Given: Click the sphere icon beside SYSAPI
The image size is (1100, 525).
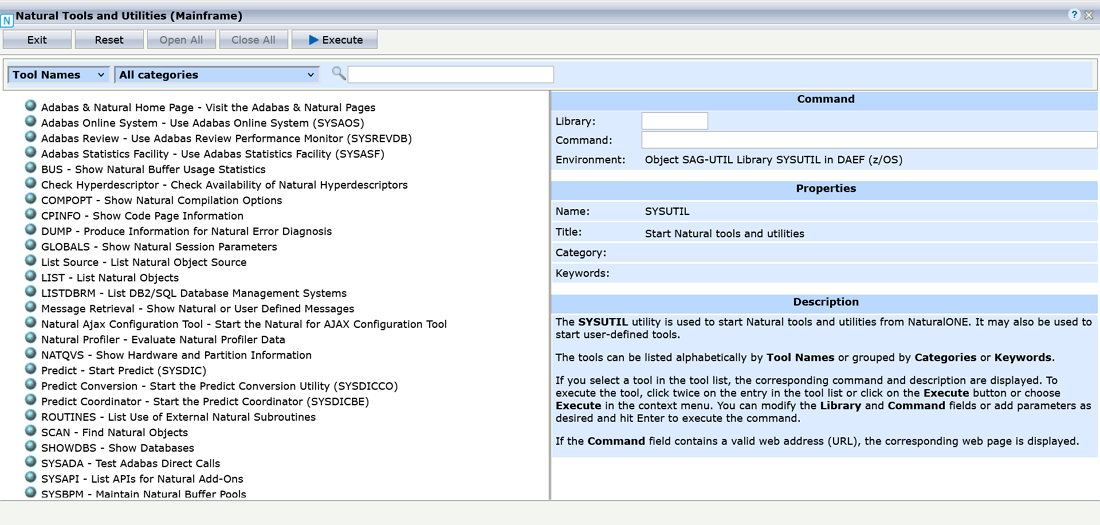Looking at the screenshot, I should coord(30,477).
